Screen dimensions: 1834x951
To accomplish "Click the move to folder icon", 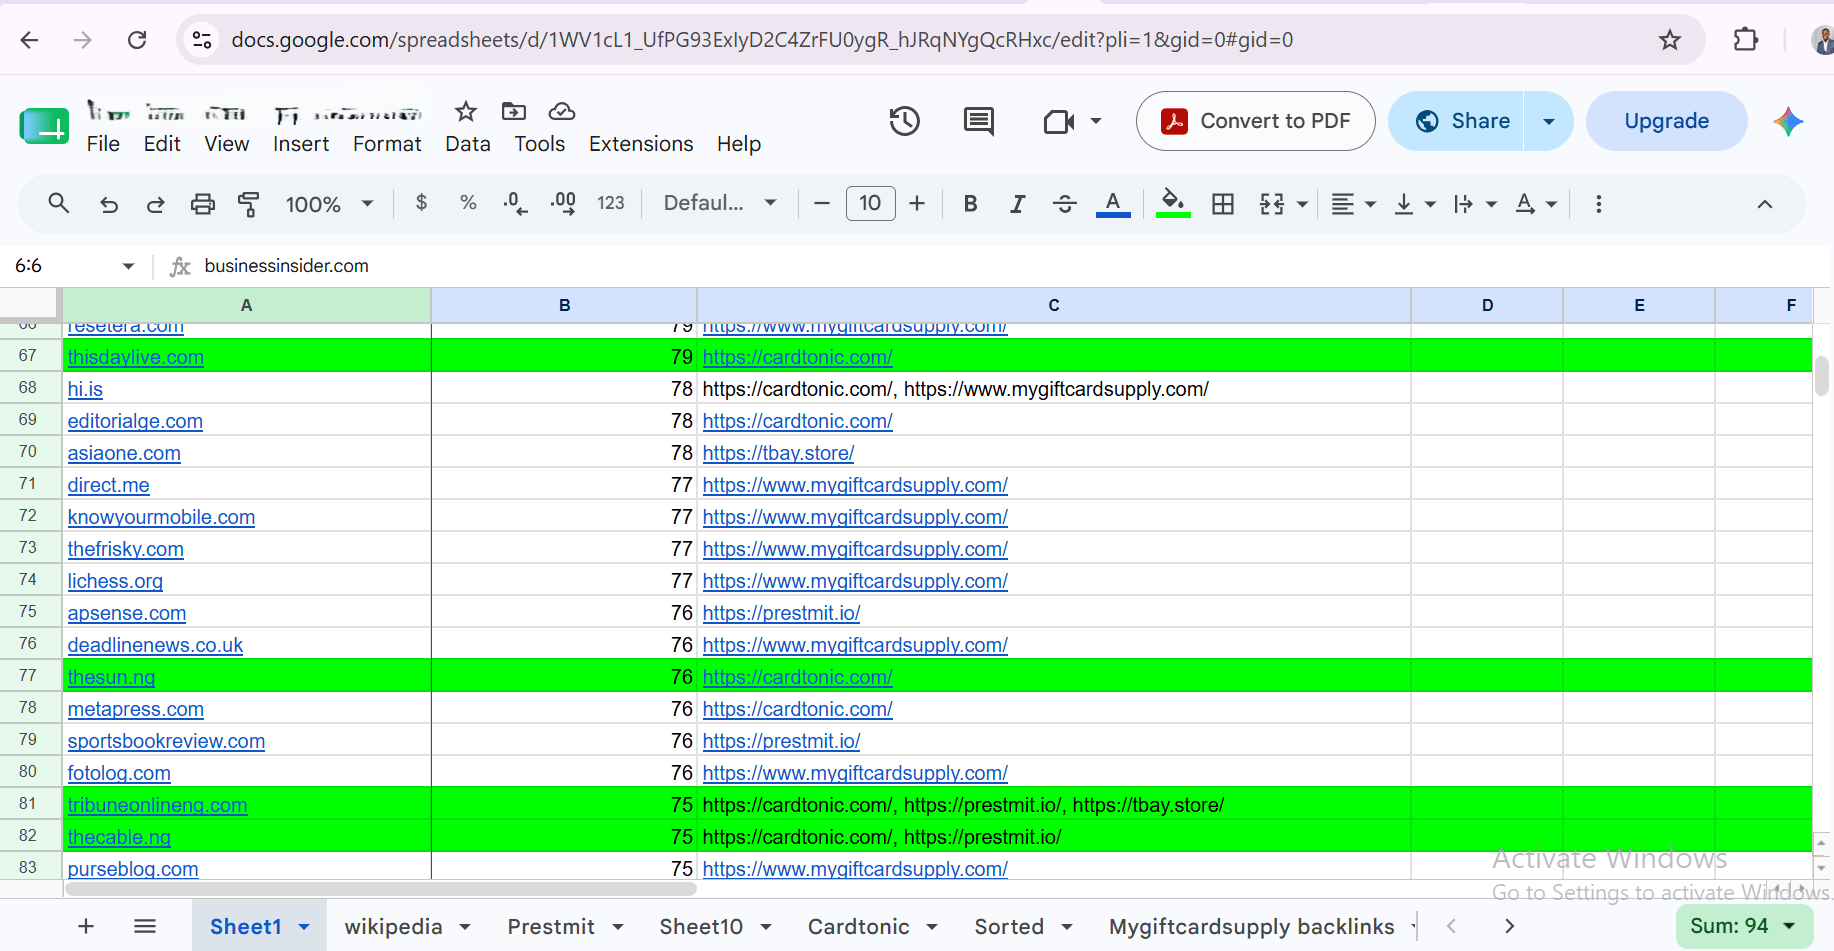I will click(x=514, y=111).
